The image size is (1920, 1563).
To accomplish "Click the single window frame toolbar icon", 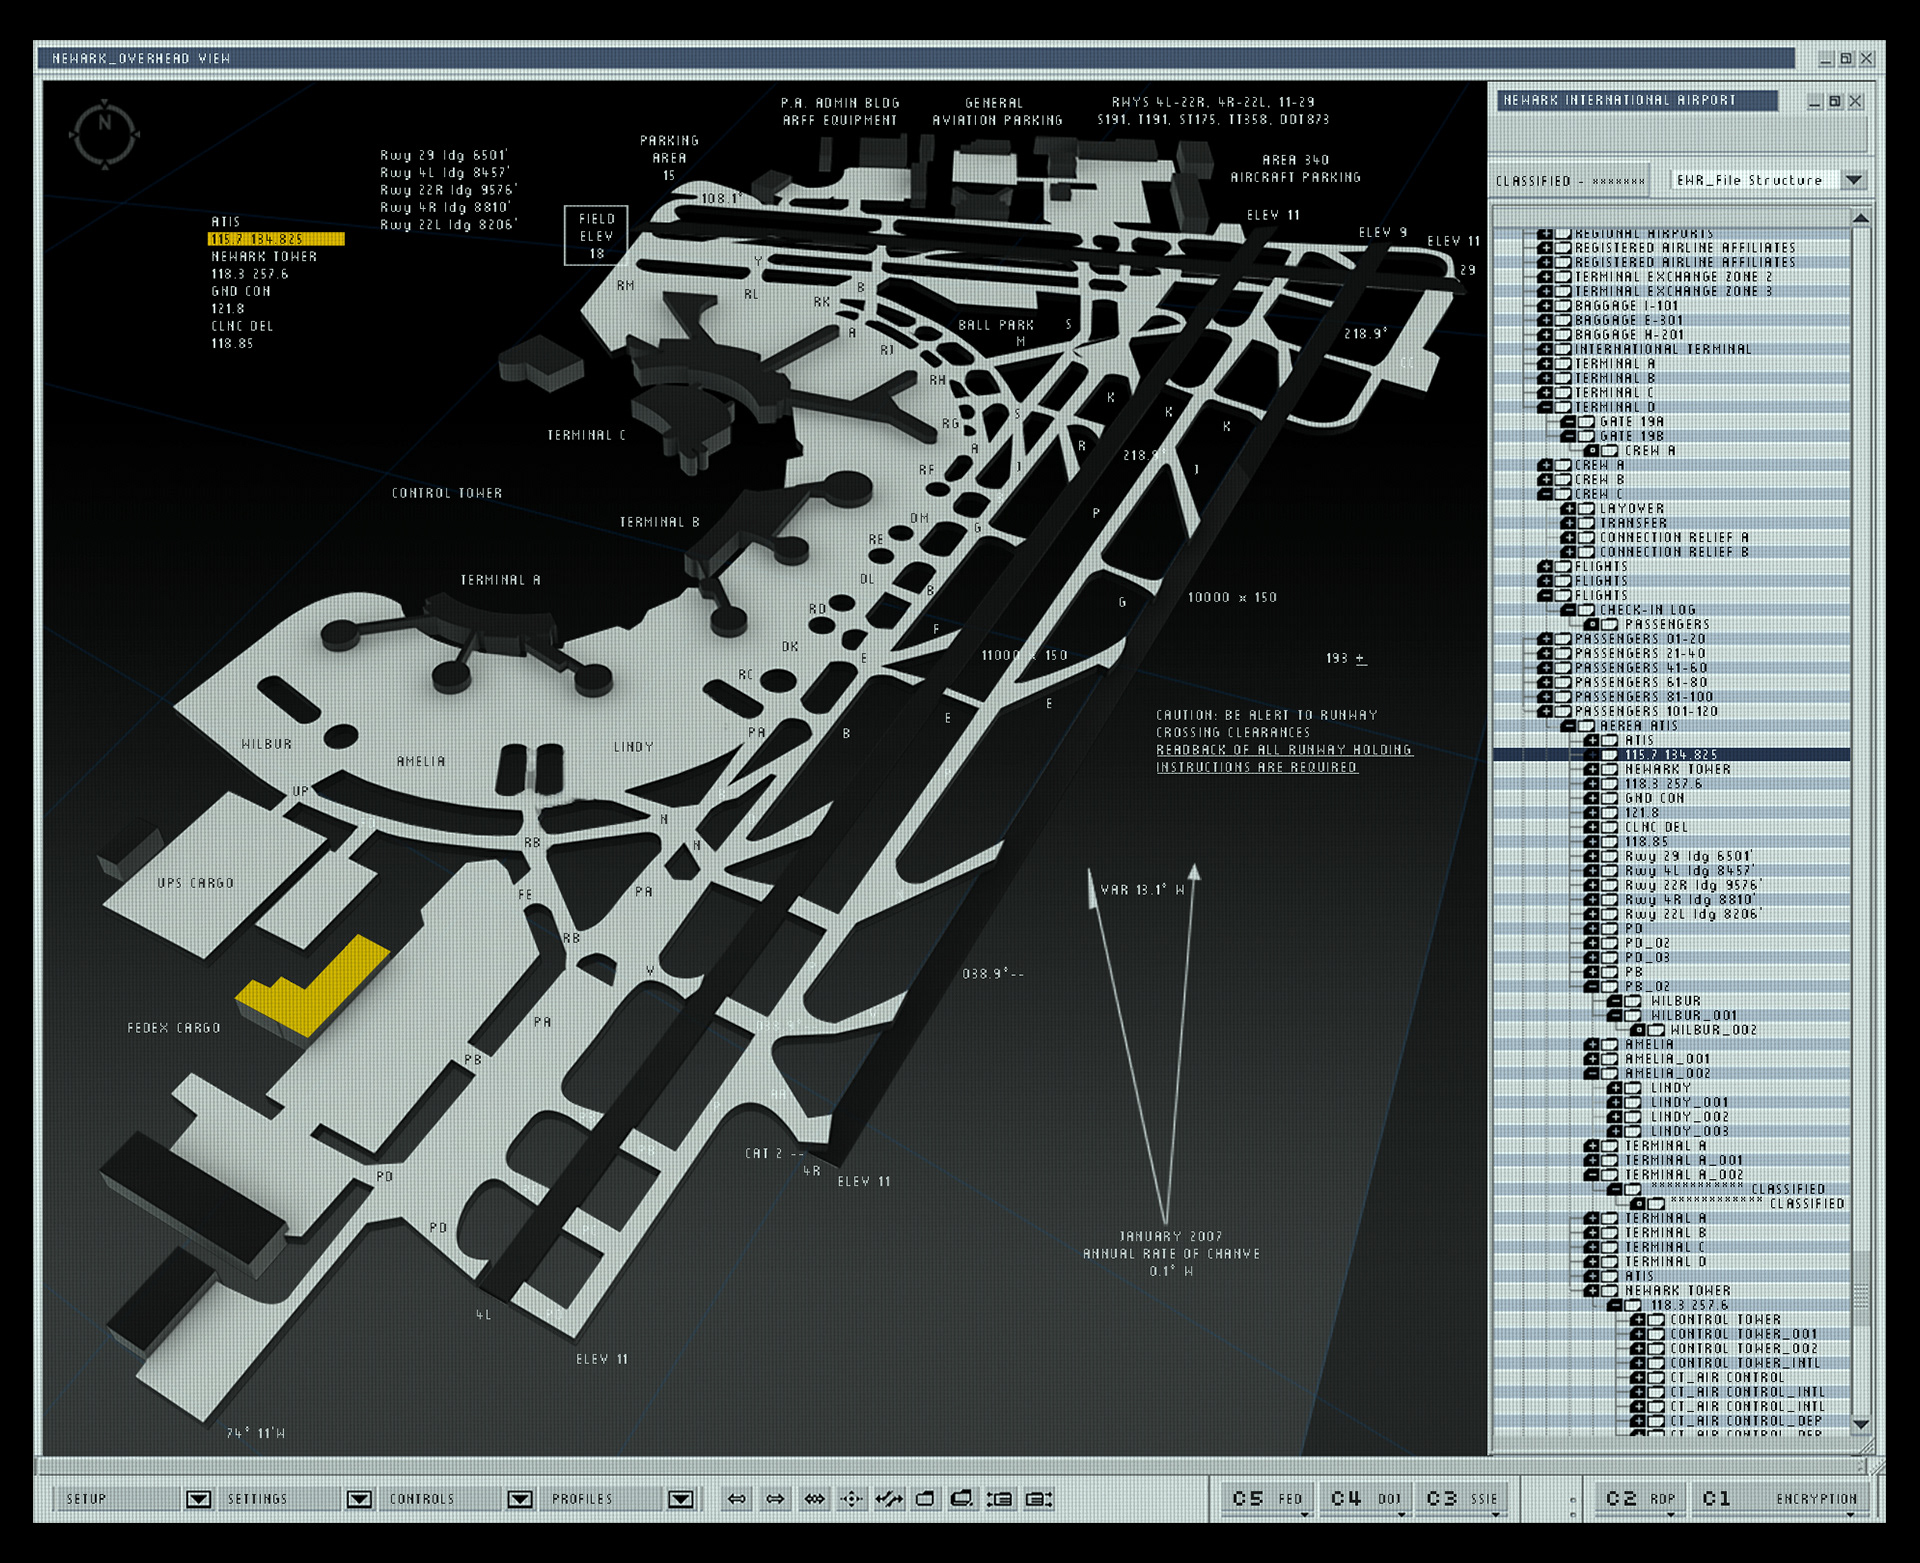I will click(x=925, y=1498).
